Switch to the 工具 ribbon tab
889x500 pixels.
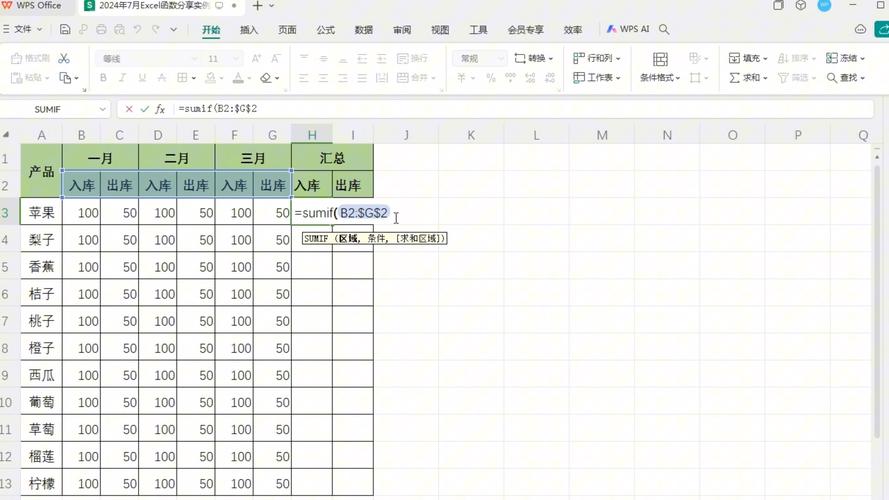(x=478, y=29)
